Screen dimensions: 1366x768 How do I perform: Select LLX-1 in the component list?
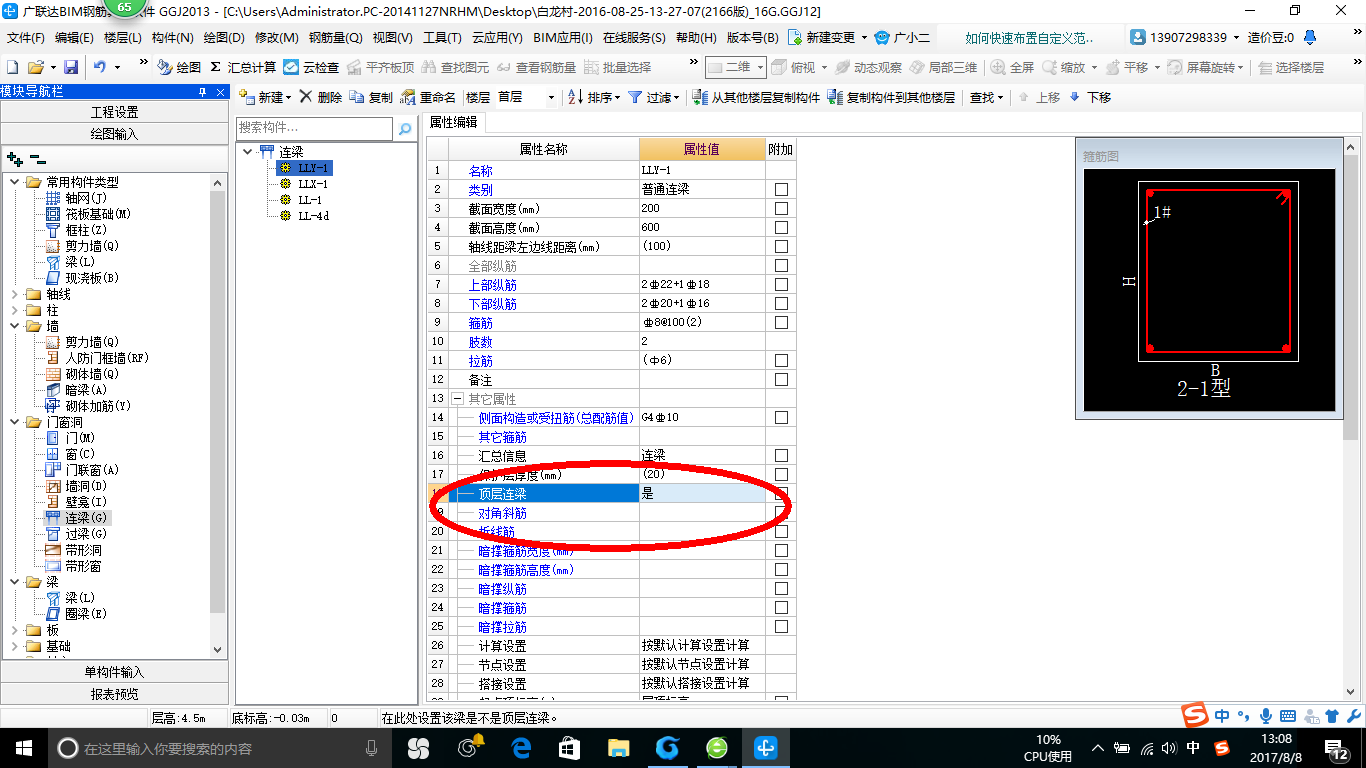(312, 184)
